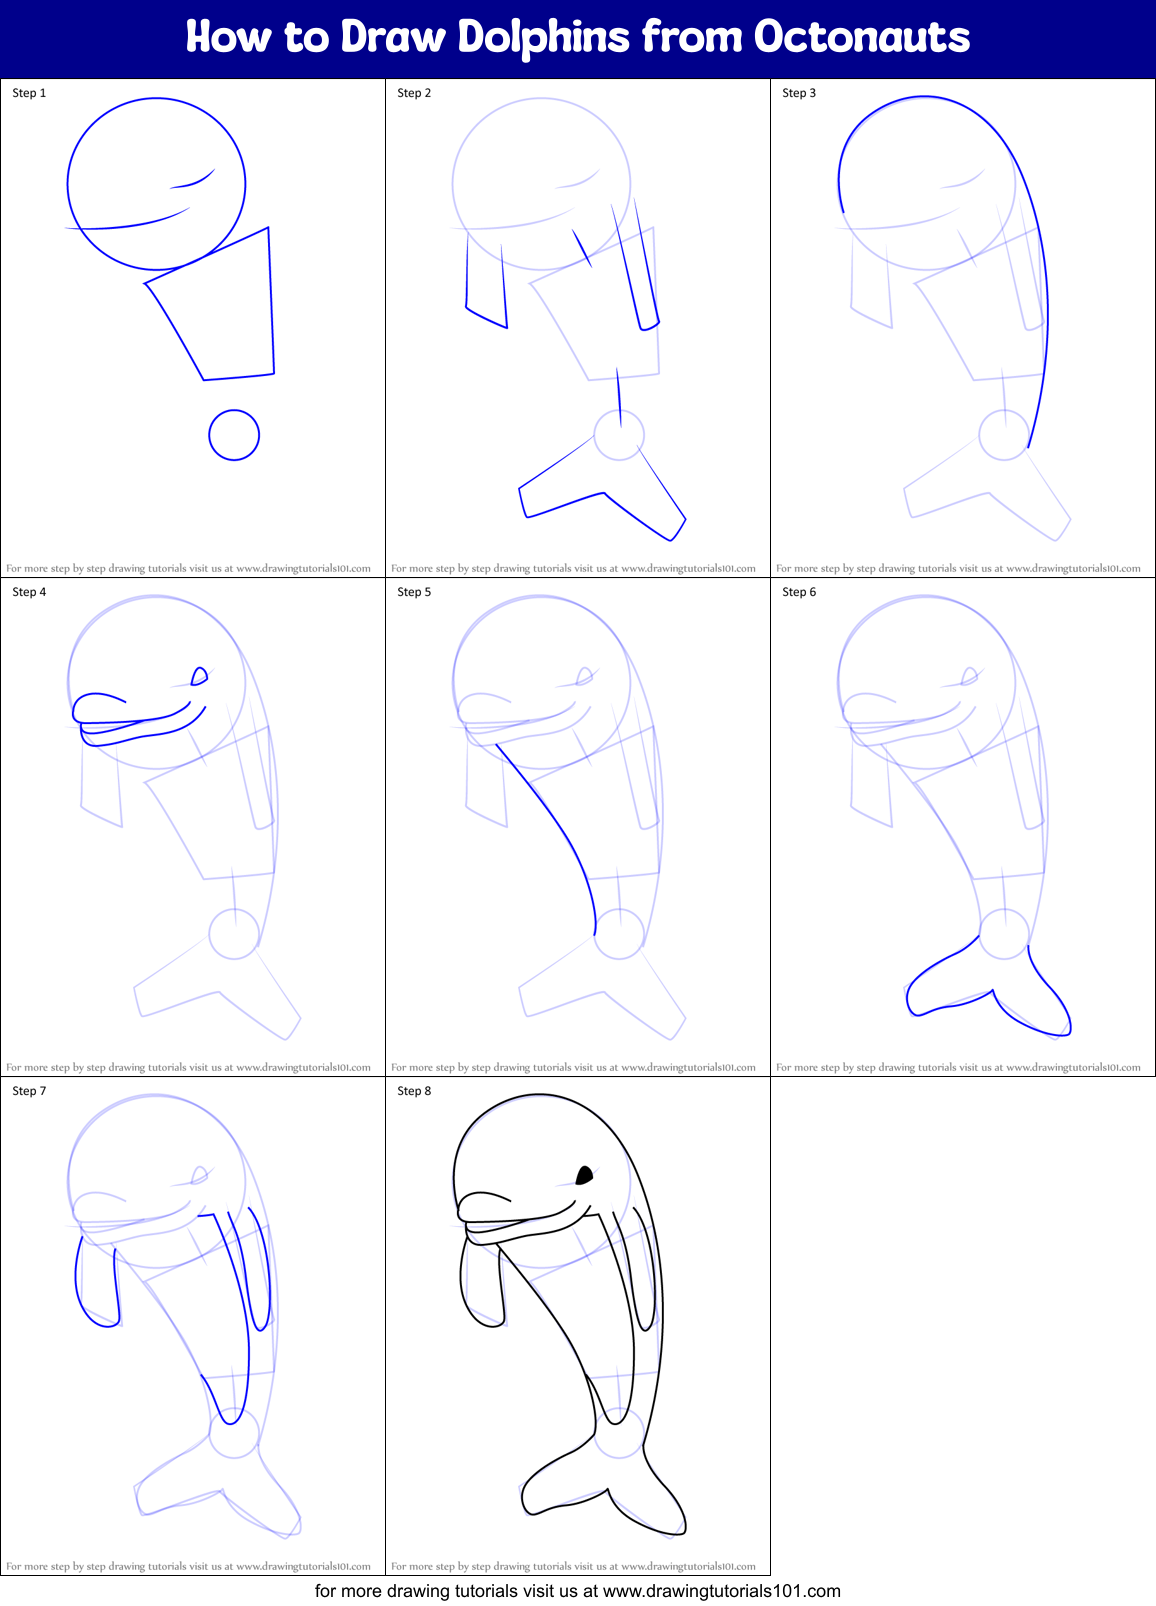Viewport: 1156px width, 1606px height.
Task: Click the 'Step 2' label
Action: point(414,93)
